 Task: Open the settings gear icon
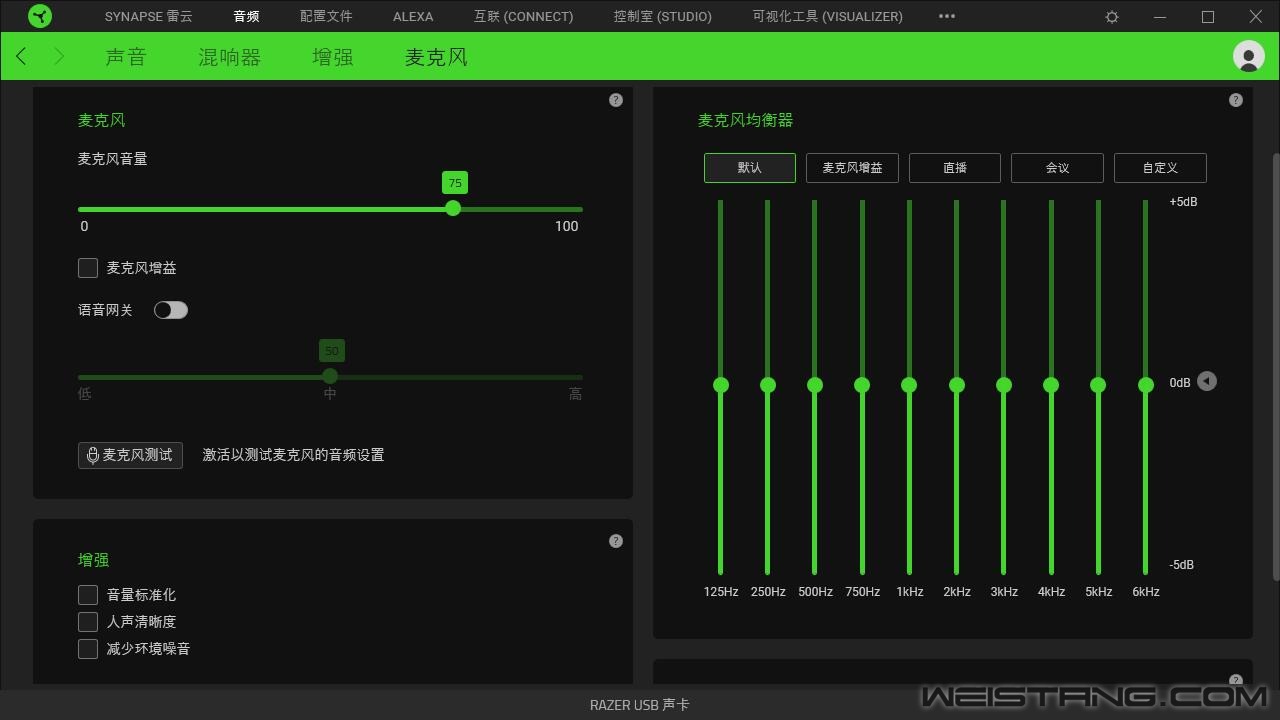pyautogui.click(x=1111, y=17)
